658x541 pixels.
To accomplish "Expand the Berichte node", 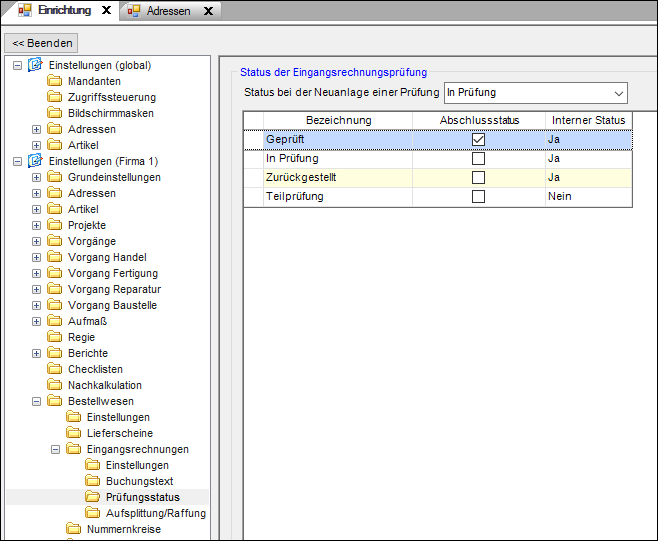I will pos(37,353).
